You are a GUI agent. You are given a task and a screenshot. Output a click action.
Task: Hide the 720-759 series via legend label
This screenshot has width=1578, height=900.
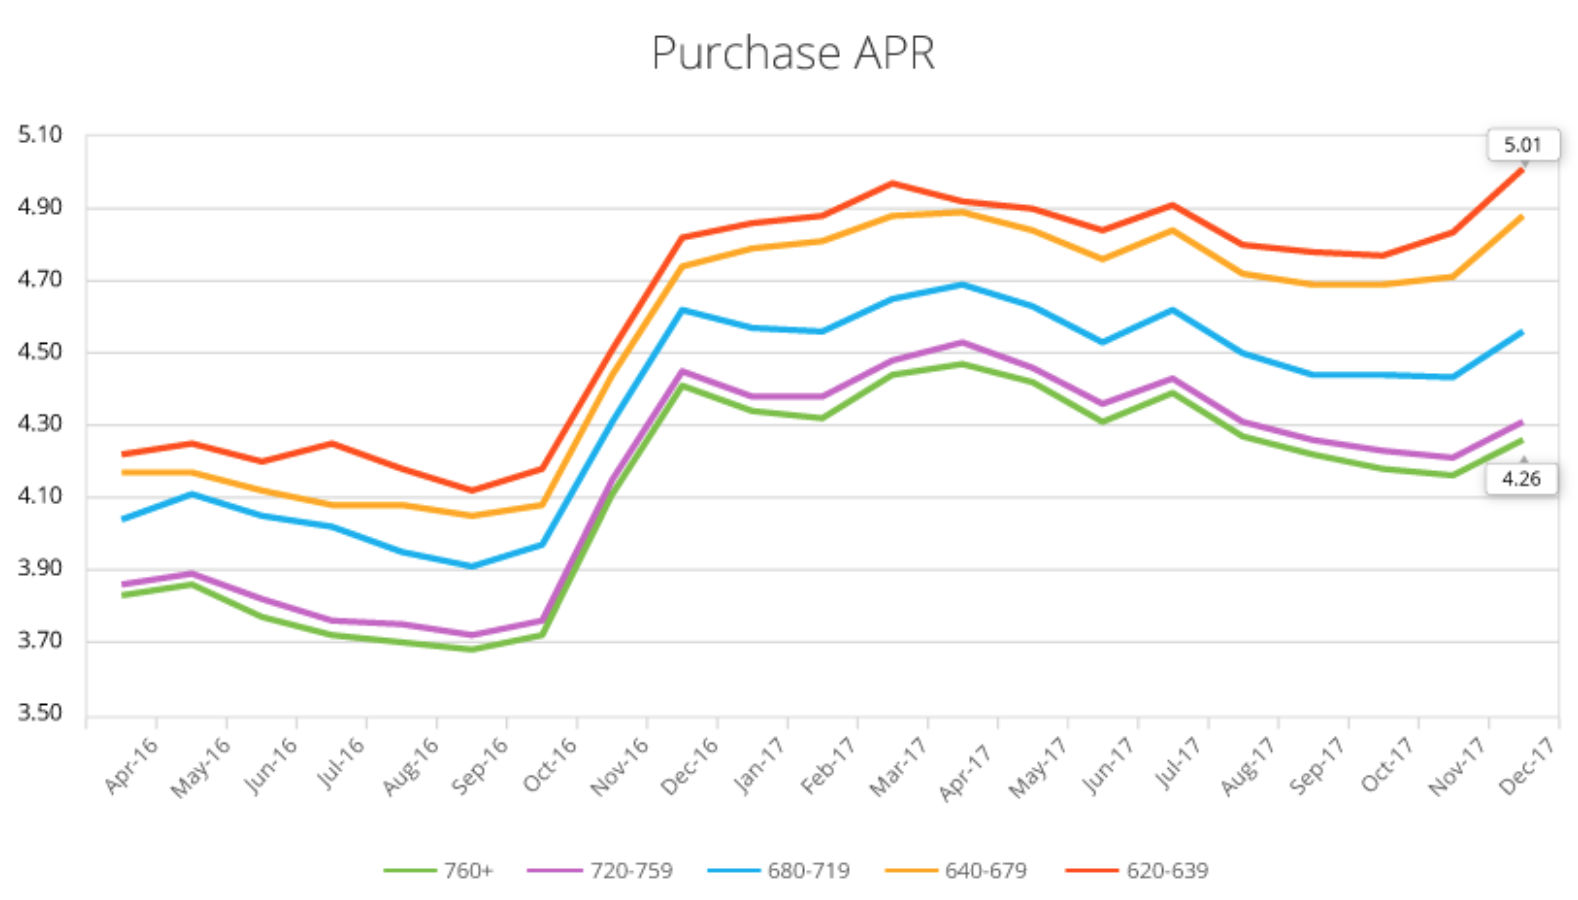click(x=630, y=871)
